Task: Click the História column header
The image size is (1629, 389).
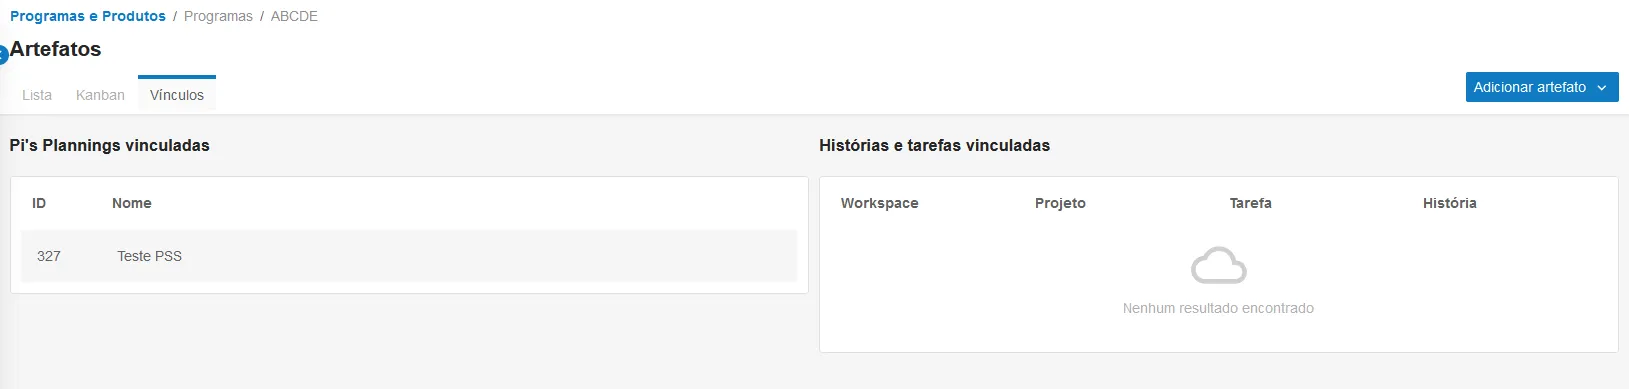Action: 1450,203
